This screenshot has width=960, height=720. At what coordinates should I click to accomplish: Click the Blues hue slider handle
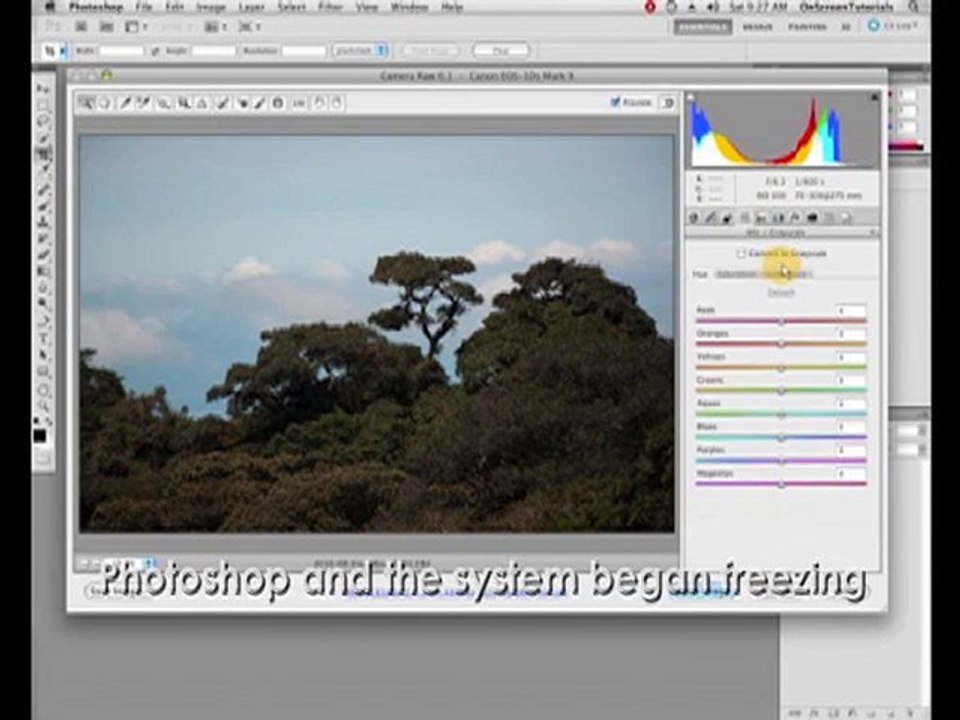[x=781, y=438]
